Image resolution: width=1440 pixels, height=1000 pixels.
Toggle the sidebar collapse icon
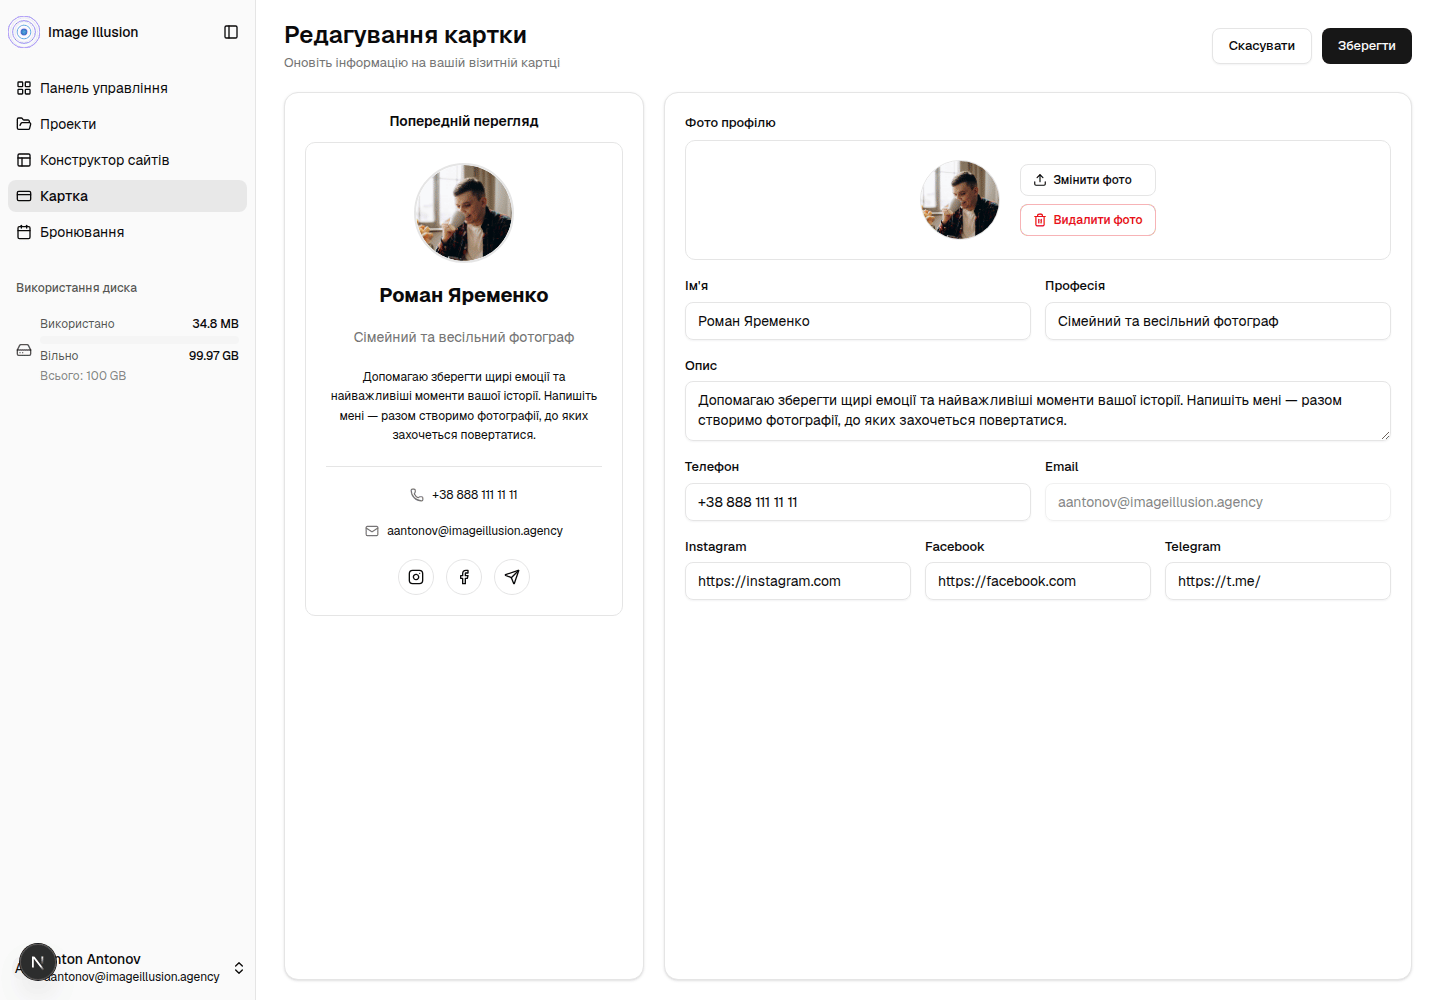click(231, 32)
